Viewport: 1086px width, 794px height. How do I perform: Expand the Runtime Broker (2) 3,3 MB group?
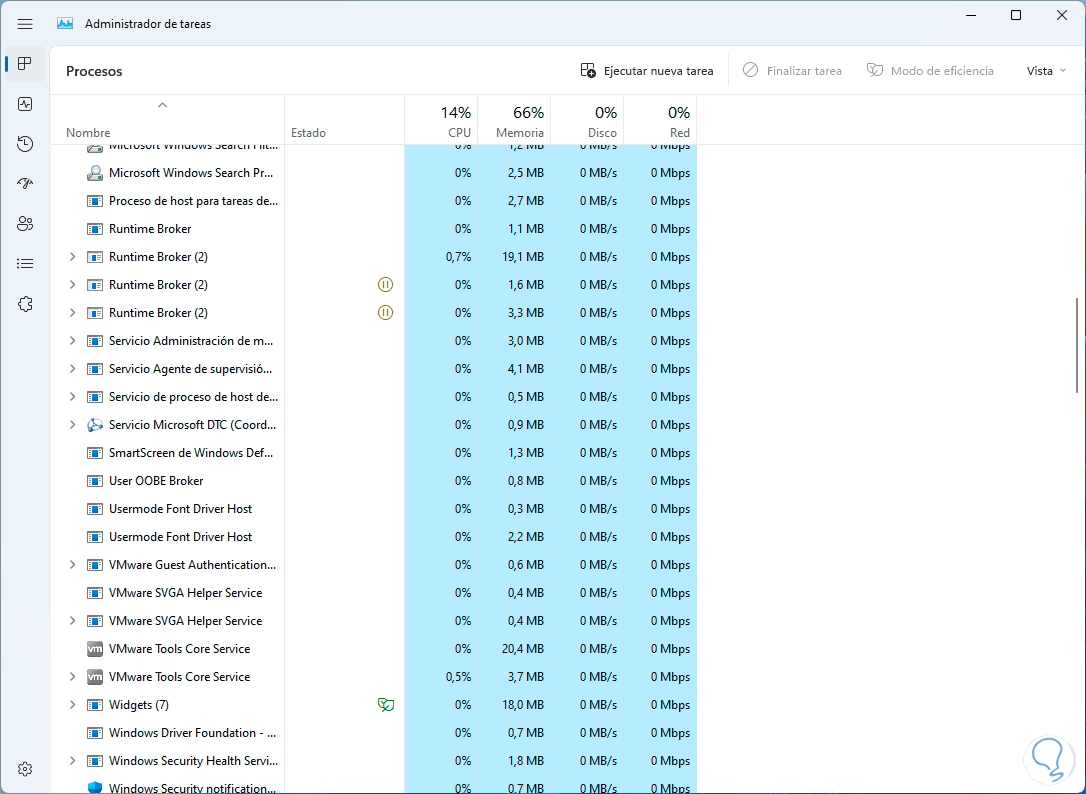(x=72, y=313)
